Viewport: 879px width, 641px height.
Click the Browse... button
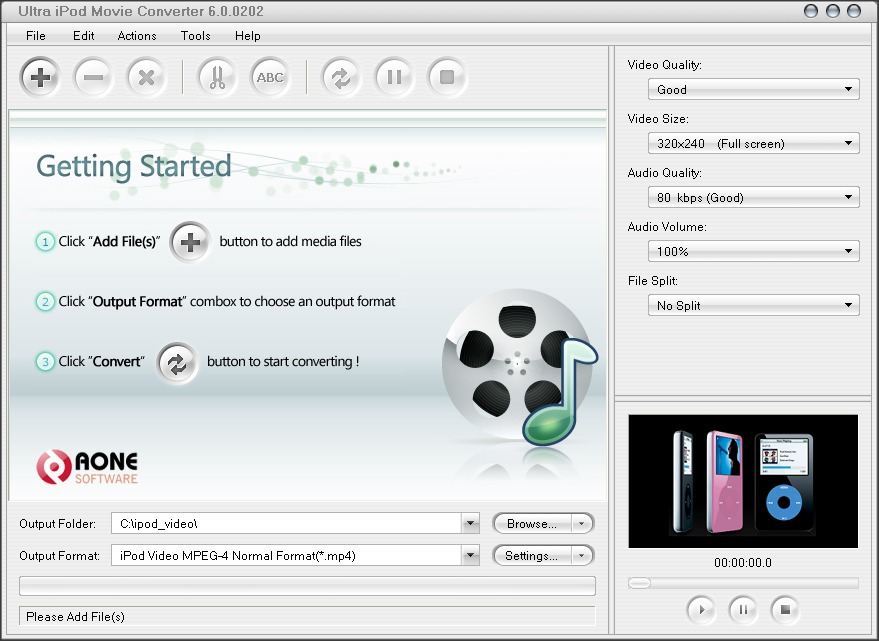[532, 523]
